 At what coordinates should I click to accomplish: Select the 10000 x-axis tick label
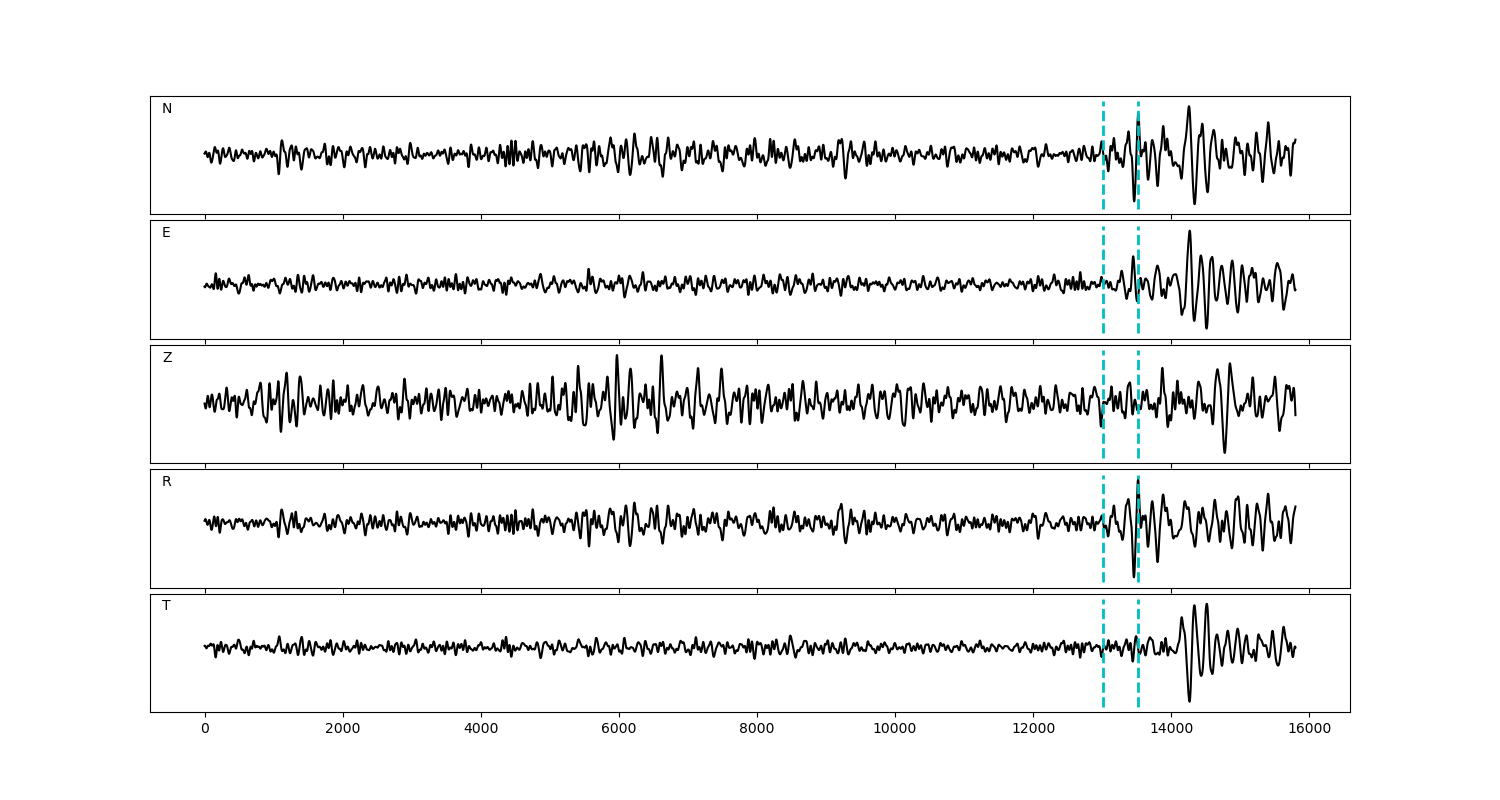tap(895, 729)
